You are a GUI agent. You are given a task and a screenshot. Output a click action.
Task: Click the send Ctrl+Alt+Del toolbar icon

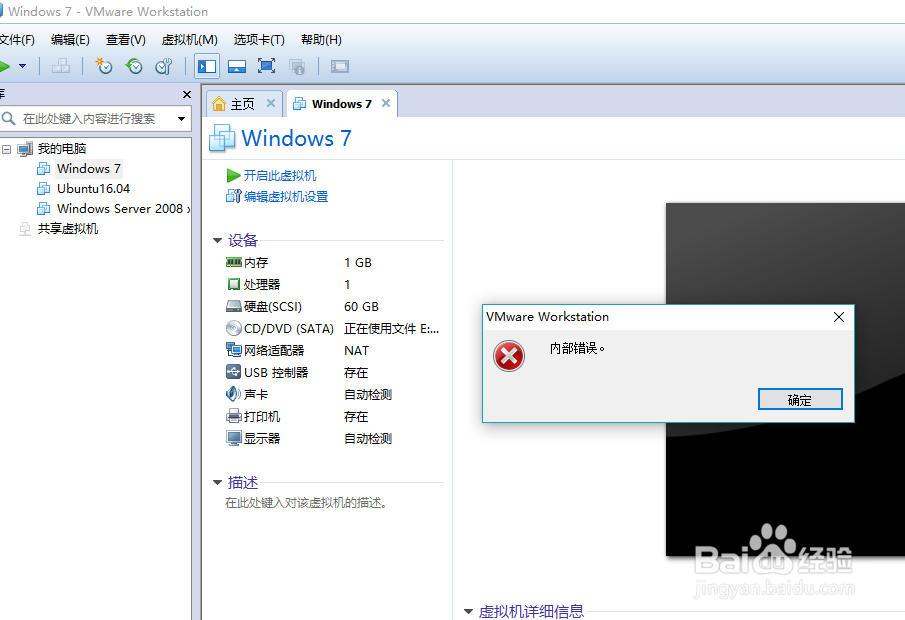pos(61,66)
